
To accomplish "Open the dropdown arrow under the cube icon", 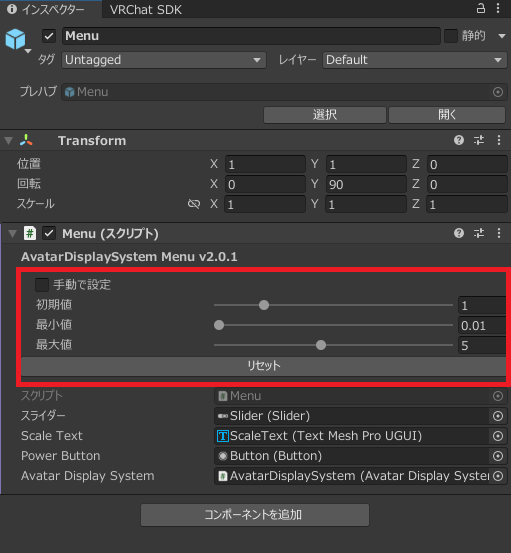I will click(28, 51).
